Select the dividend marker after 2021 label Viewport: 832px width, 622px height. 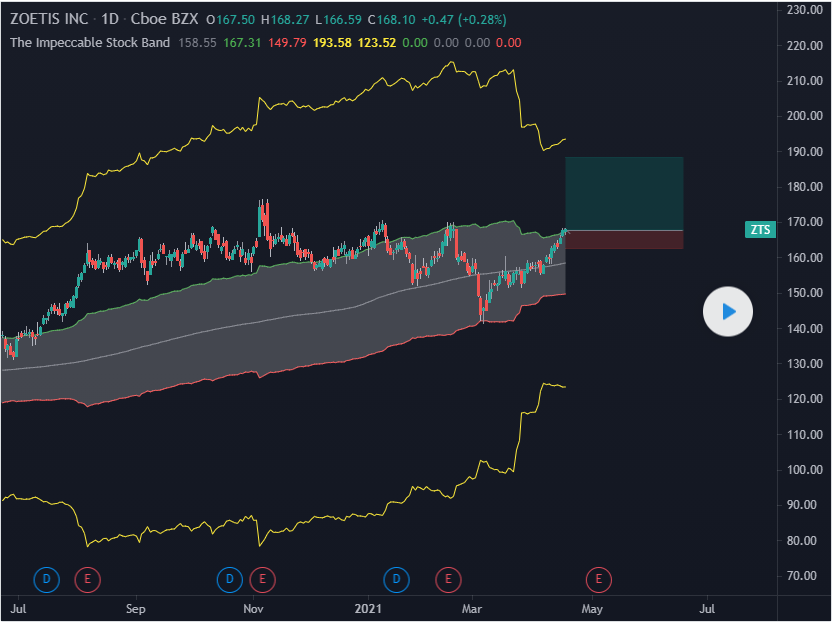pos(397,578)
